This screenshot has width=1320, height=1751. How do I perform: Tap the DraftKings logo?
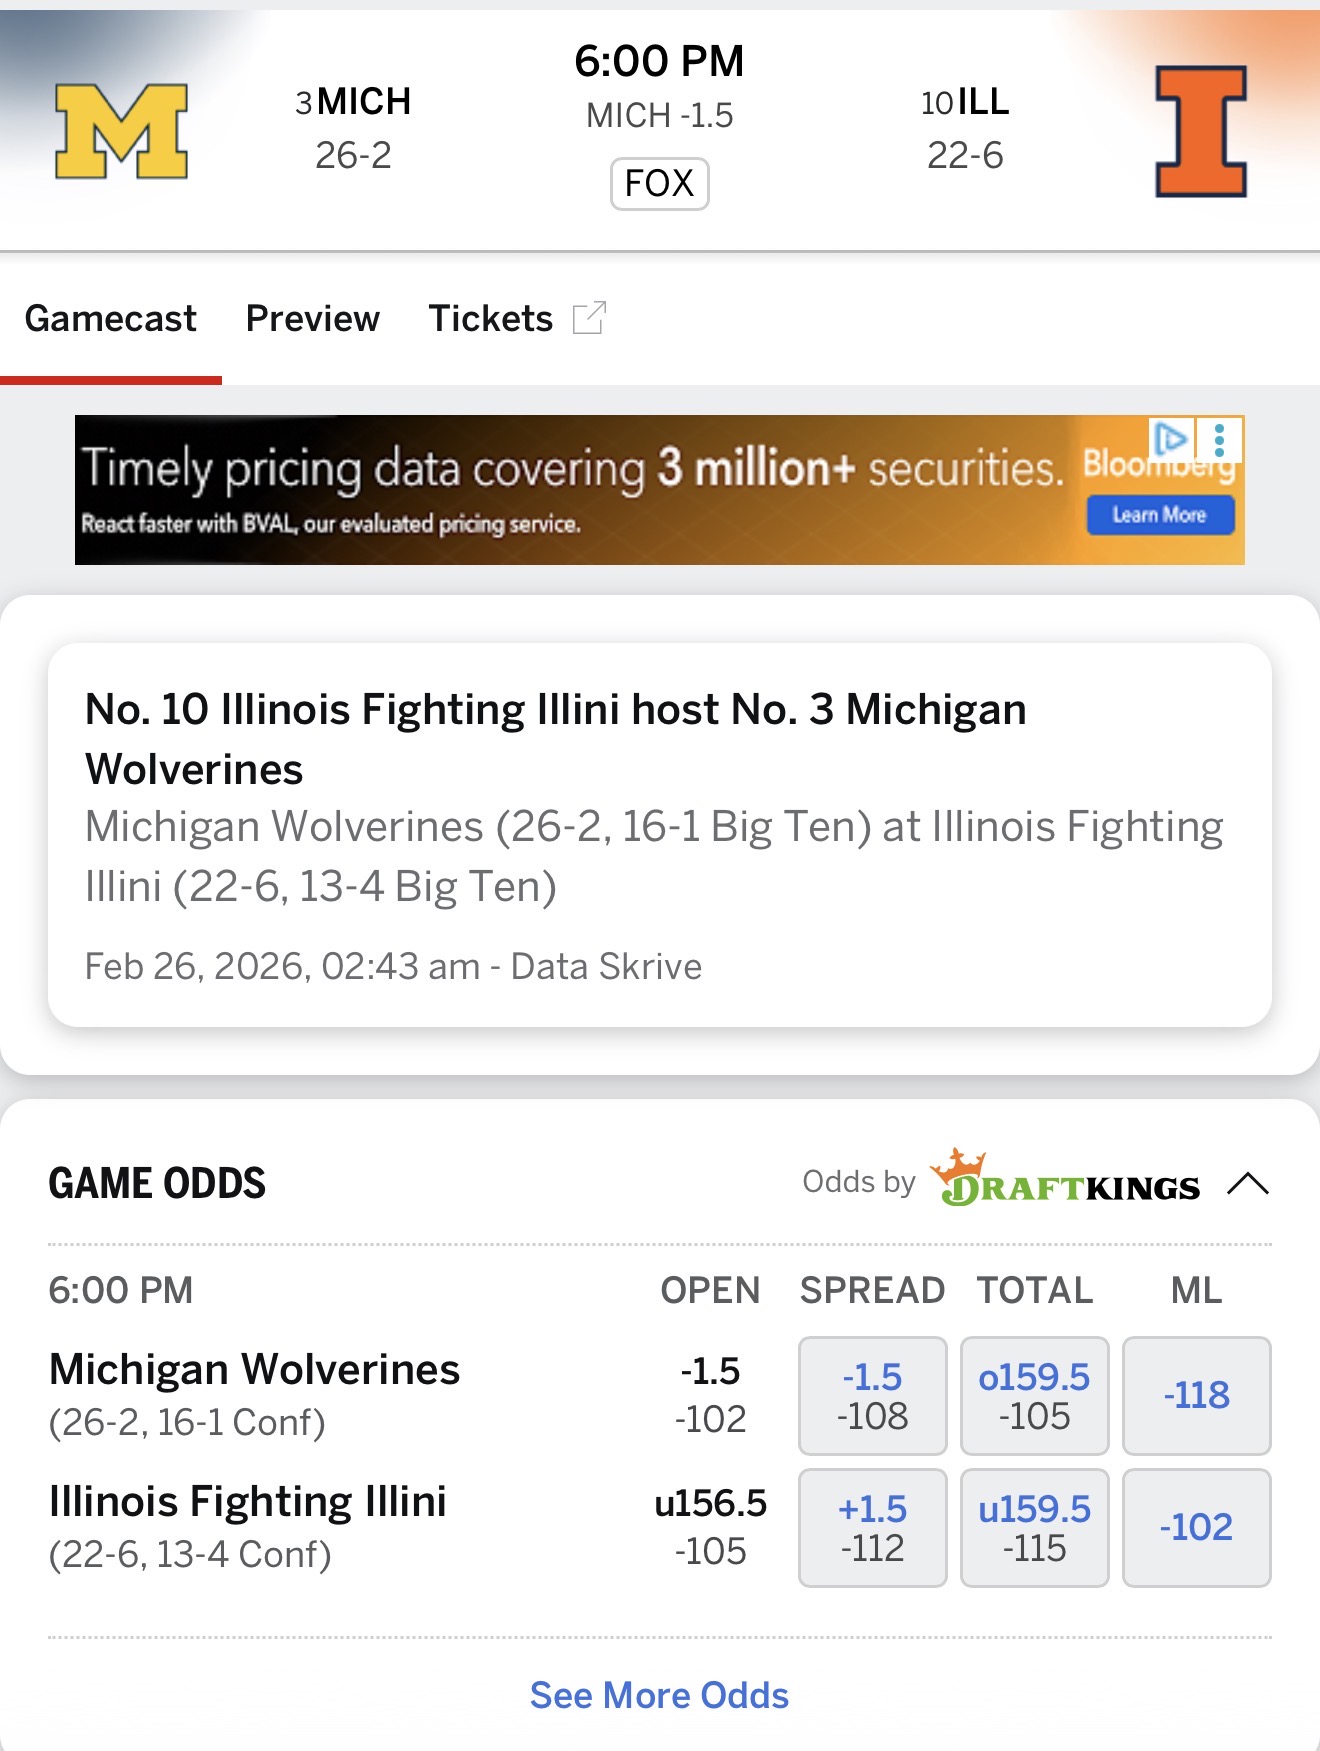tap(1064, 1181)
